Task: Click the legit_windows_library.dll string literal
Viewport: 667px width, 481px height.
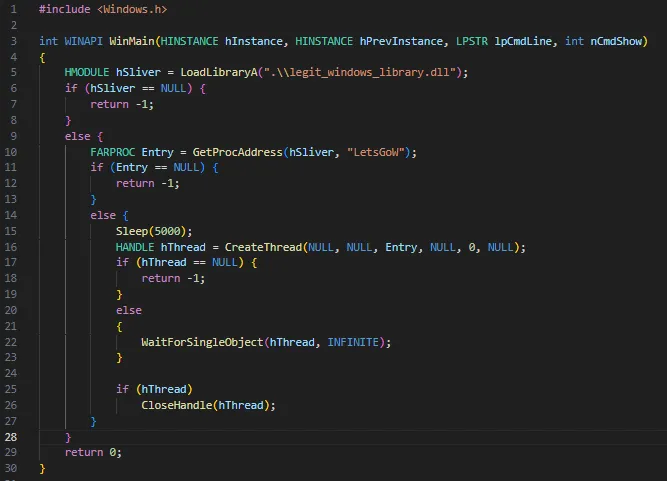Action: coord(359,72)
